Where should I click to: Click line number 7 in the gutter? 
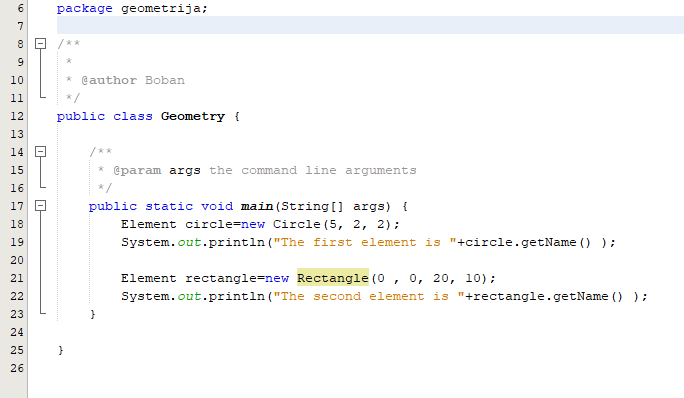20,26
